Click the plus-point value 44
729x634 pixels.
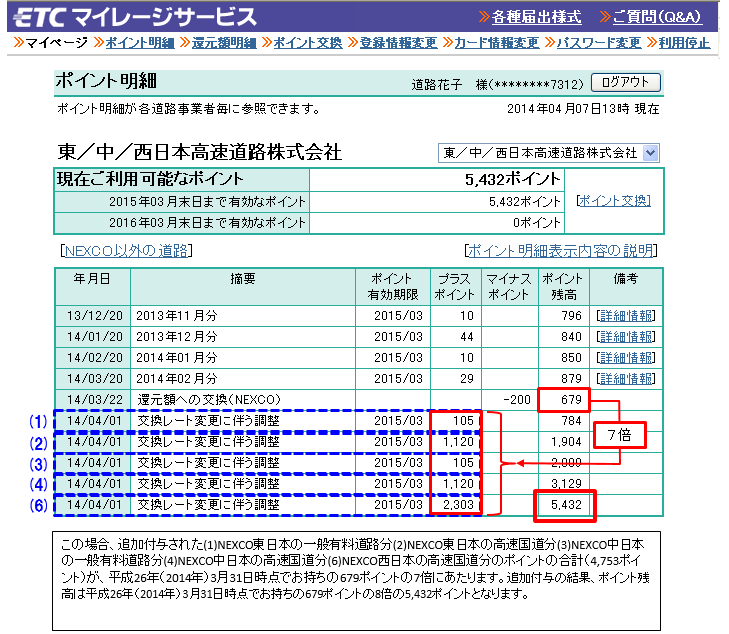click(x=467, y=337)
